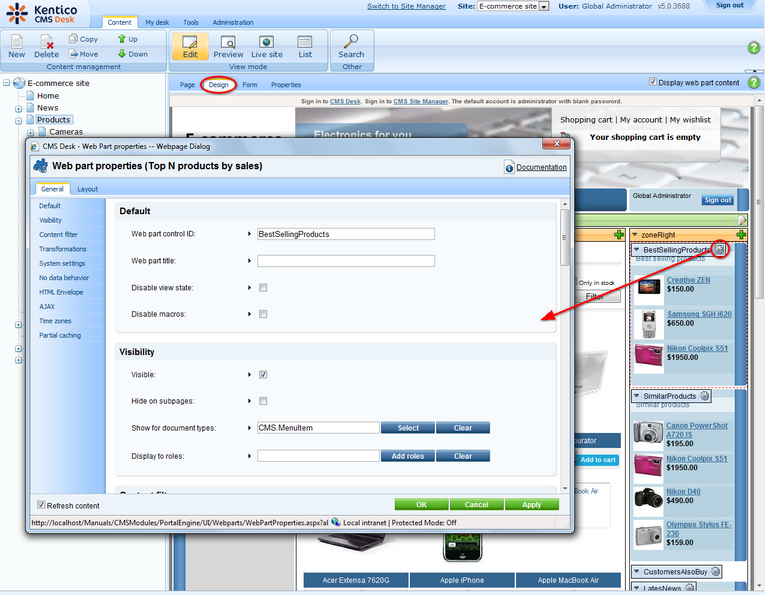The height and width of the screenshot is (595, 765).
Task: Open help via green question icon top right
Action: click(x=754, y=47)
